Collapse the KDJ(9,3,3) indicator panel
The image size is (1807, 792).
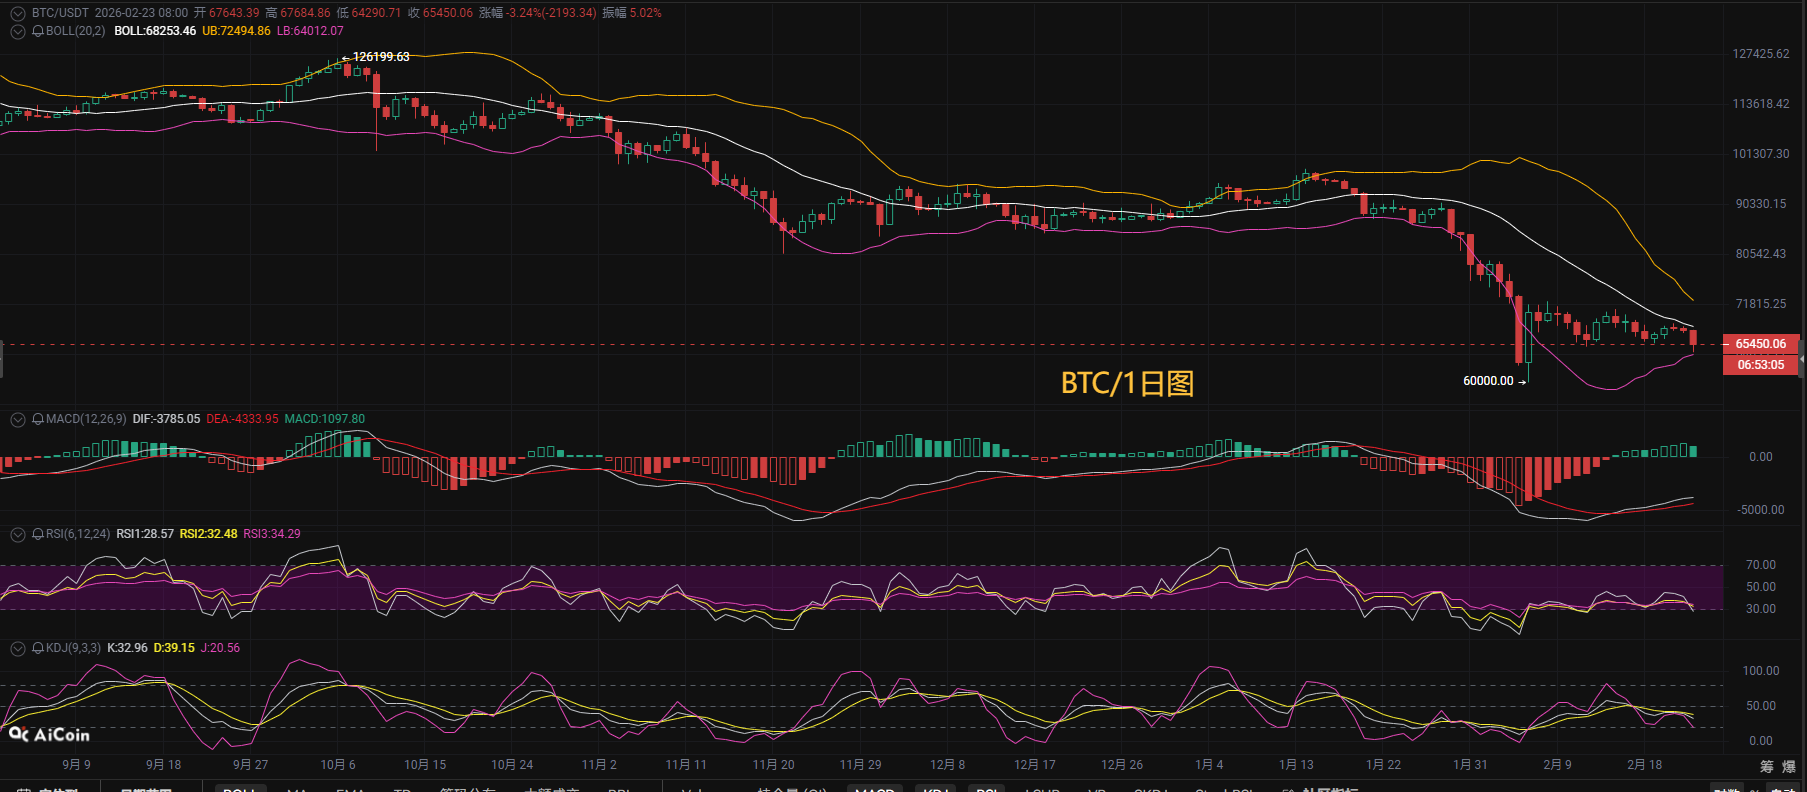pyautogui.click(x=17, y=648)
